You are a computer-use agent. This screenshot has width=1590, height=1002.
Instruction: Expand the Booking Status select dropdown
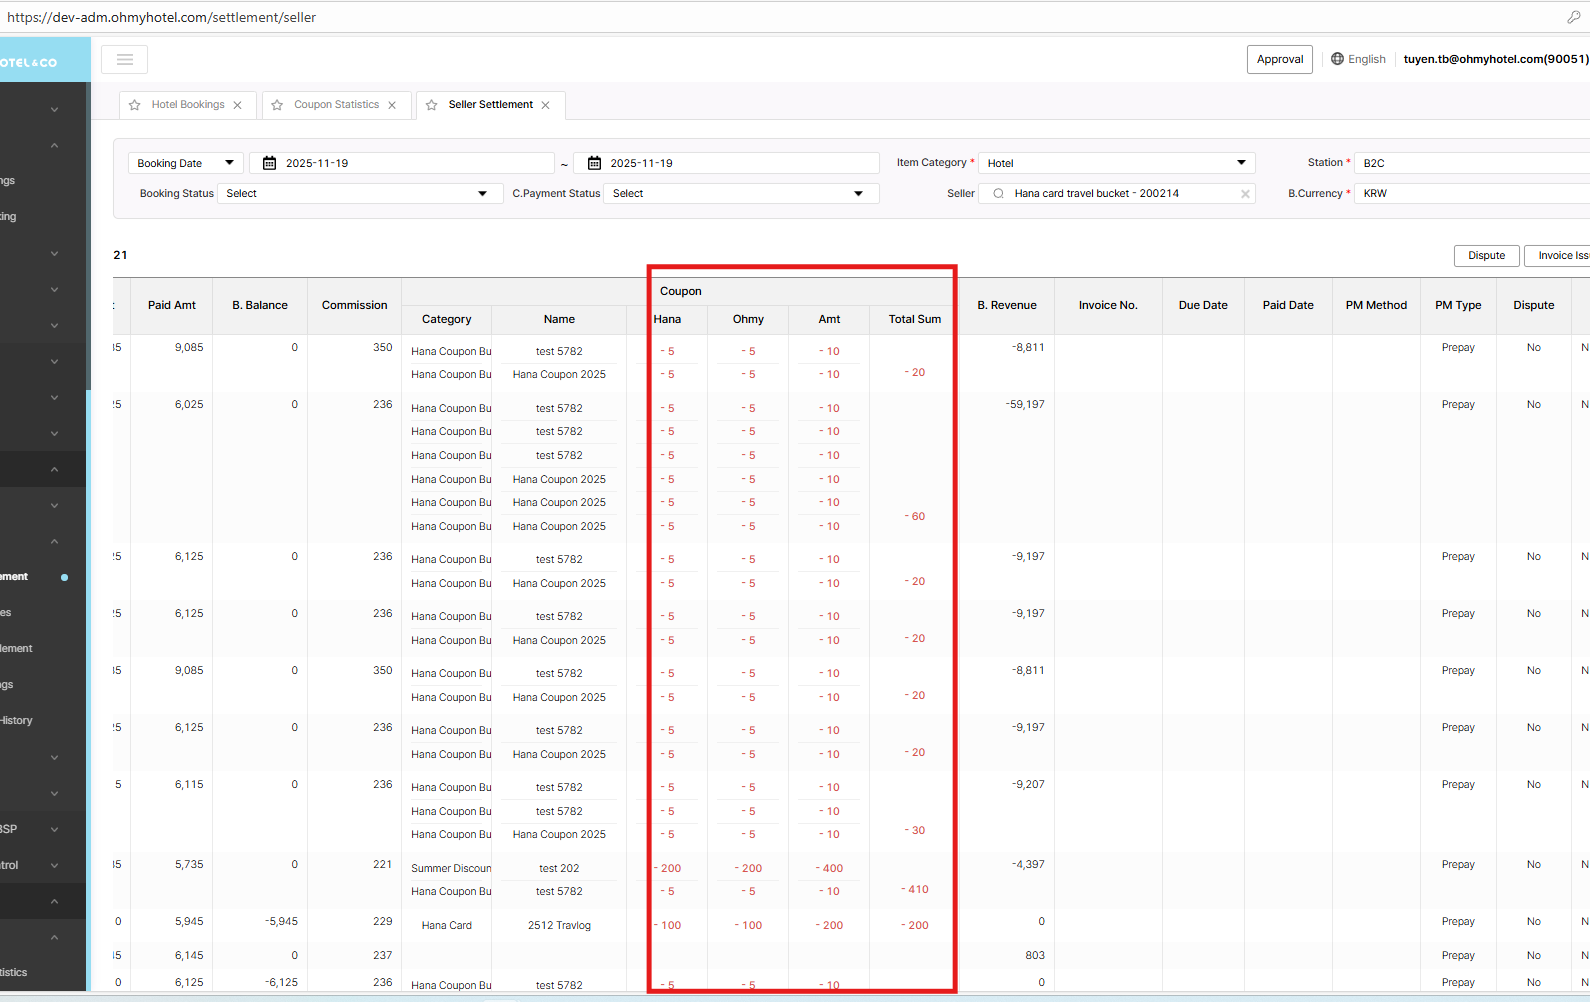tap(359, 194)
